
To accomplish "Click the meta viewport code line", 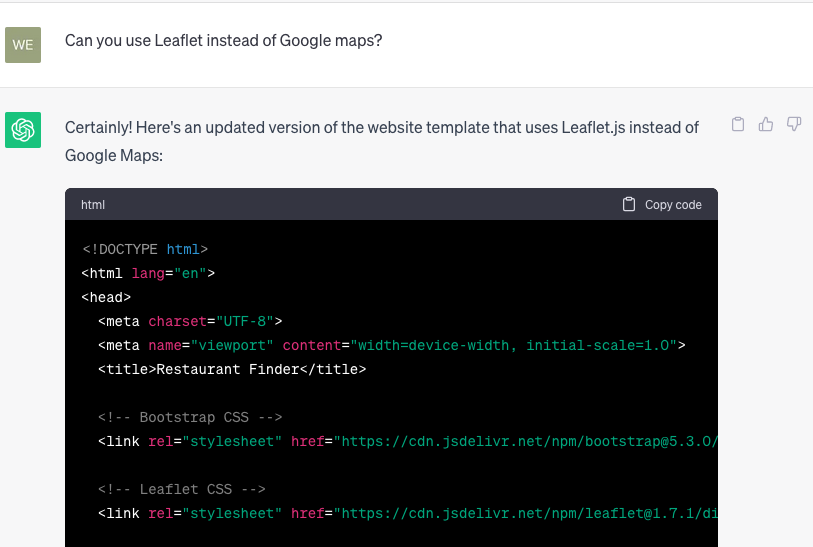I will click(x=392, y=345).
